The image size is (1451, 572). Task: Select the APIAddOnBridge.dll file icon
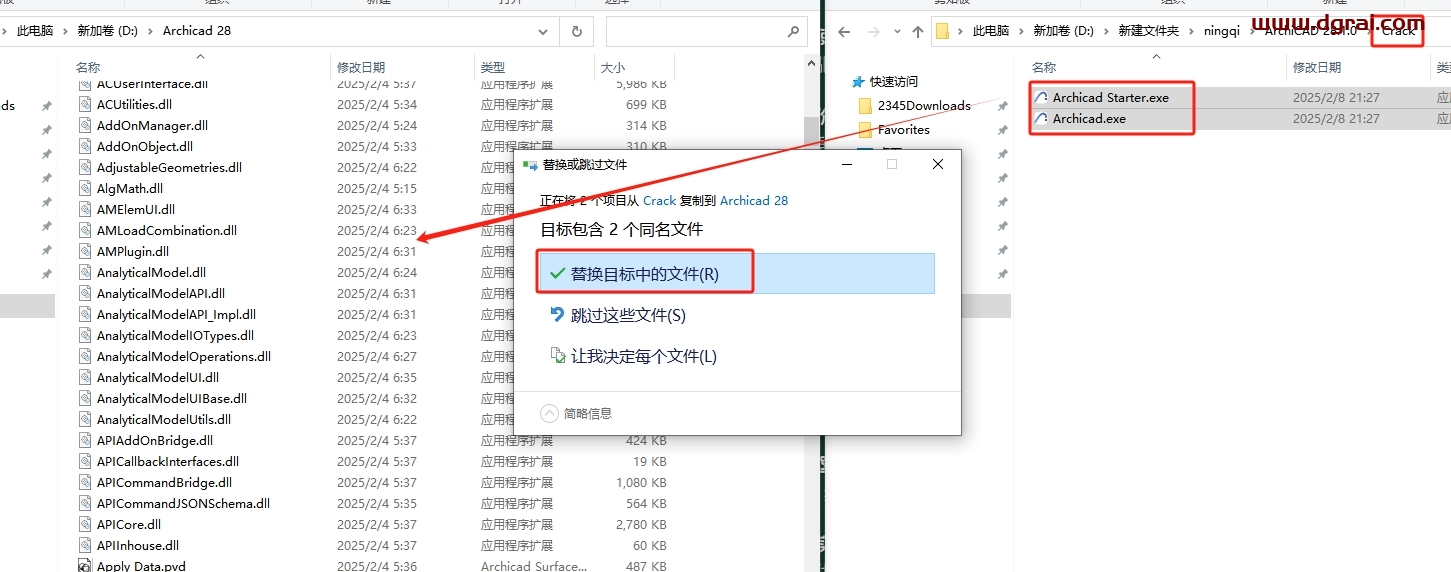[86, 440]
